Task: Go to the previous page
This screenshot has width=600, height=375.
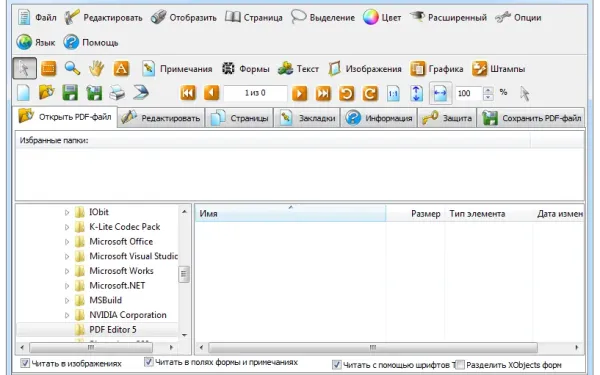Action: pyautogui.click(x=211, y=93)
